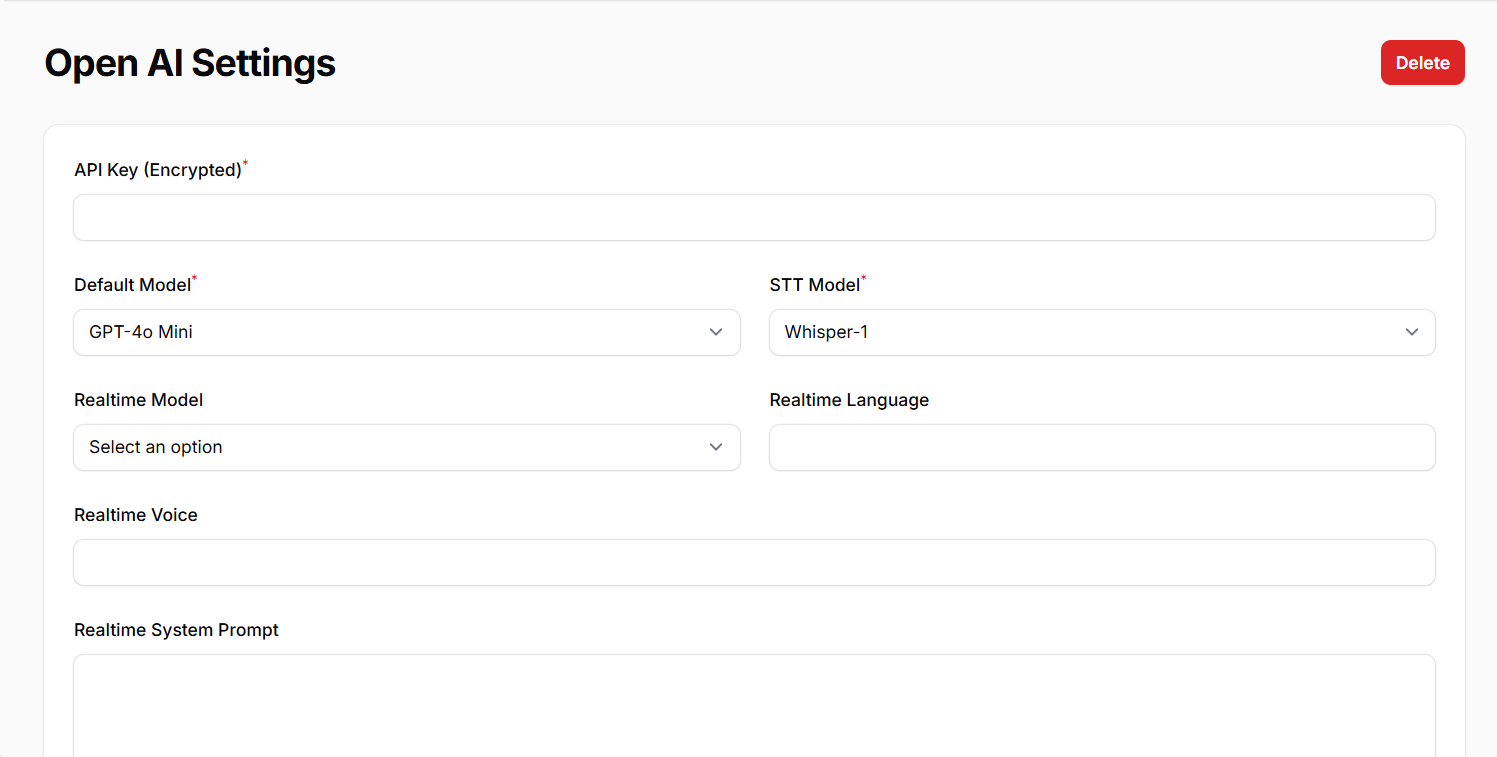
Task: Expand the Realtime Model chevron icon
Action: tap(716, 447)
